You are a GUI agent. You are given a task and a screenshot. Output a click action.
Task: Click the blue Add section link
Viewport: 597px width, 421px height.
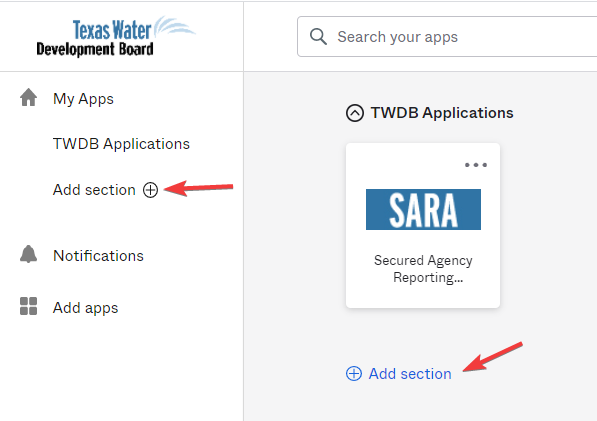[410, 374]
